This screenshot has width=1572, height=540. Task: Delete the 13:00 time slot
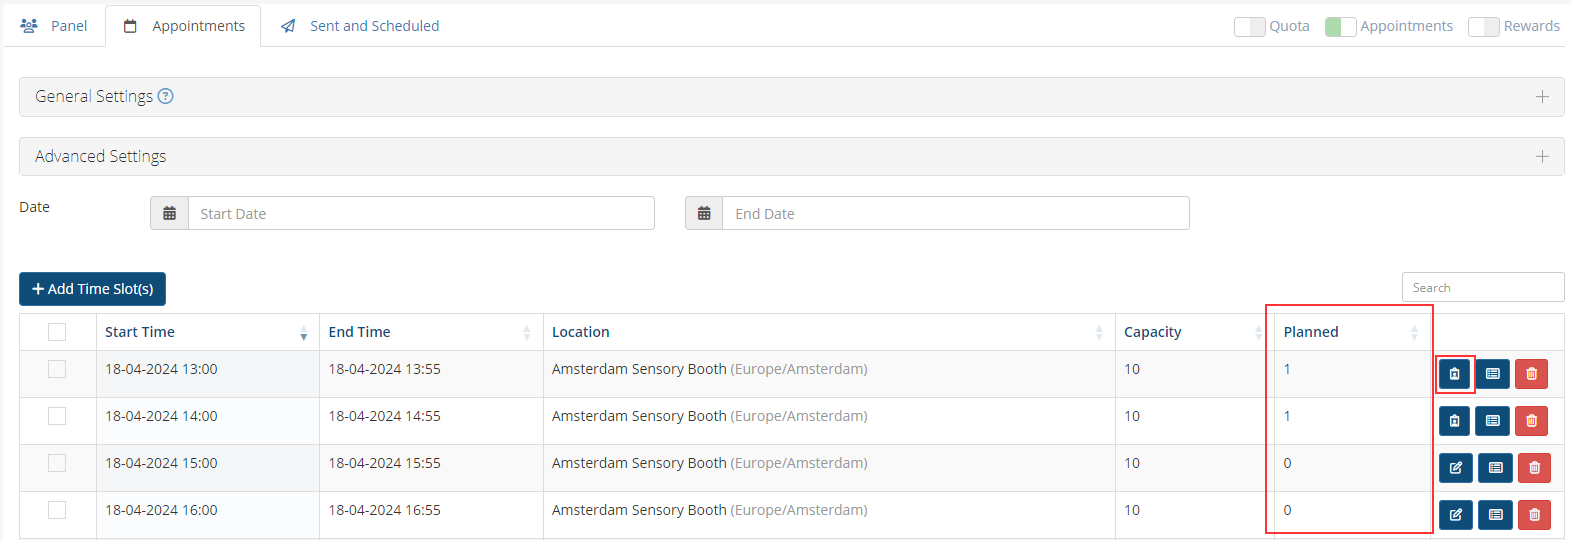coord(1531,374)
